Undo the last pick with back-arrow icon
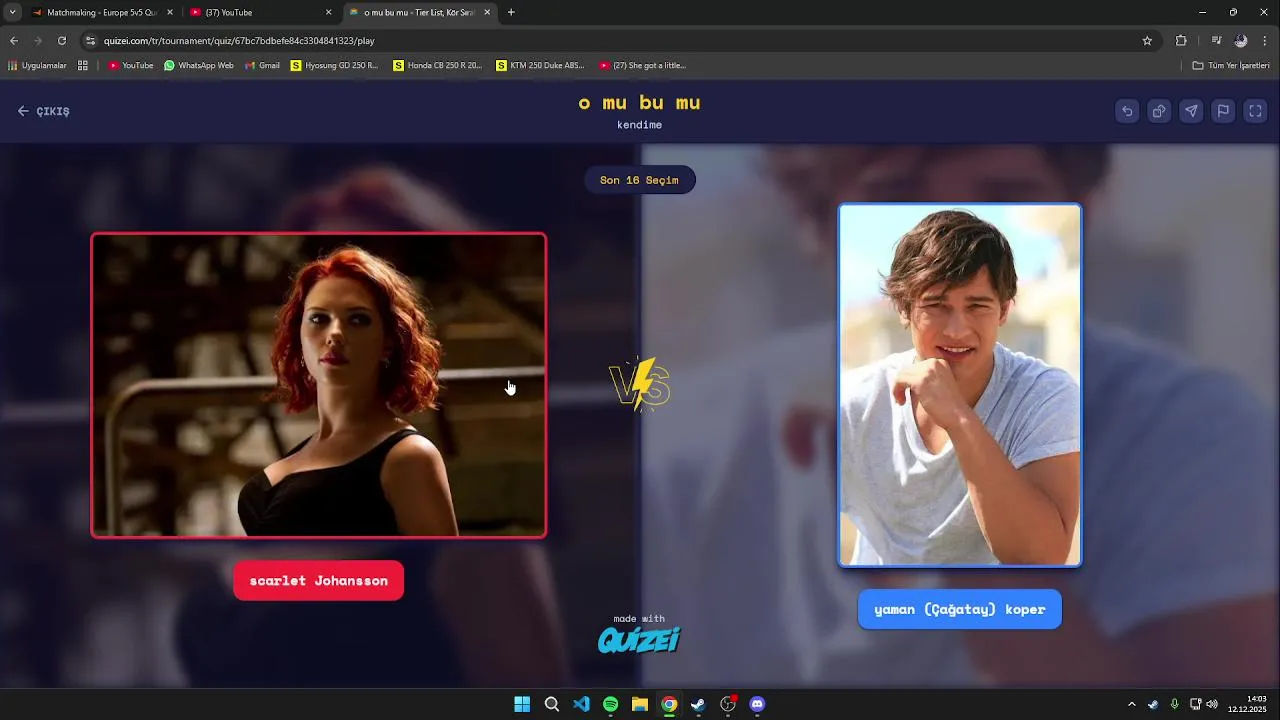The image size is (1280, 720). coord(1127,111)
